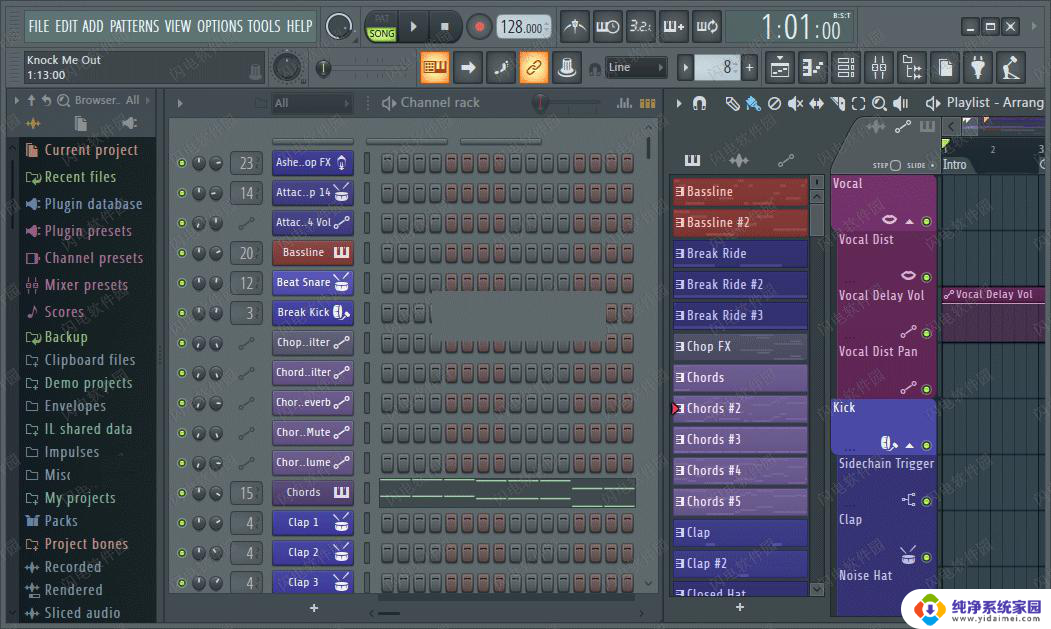Select the playlist Delete tool
The height and width of the screenshot is (629, 1051).
774,103
